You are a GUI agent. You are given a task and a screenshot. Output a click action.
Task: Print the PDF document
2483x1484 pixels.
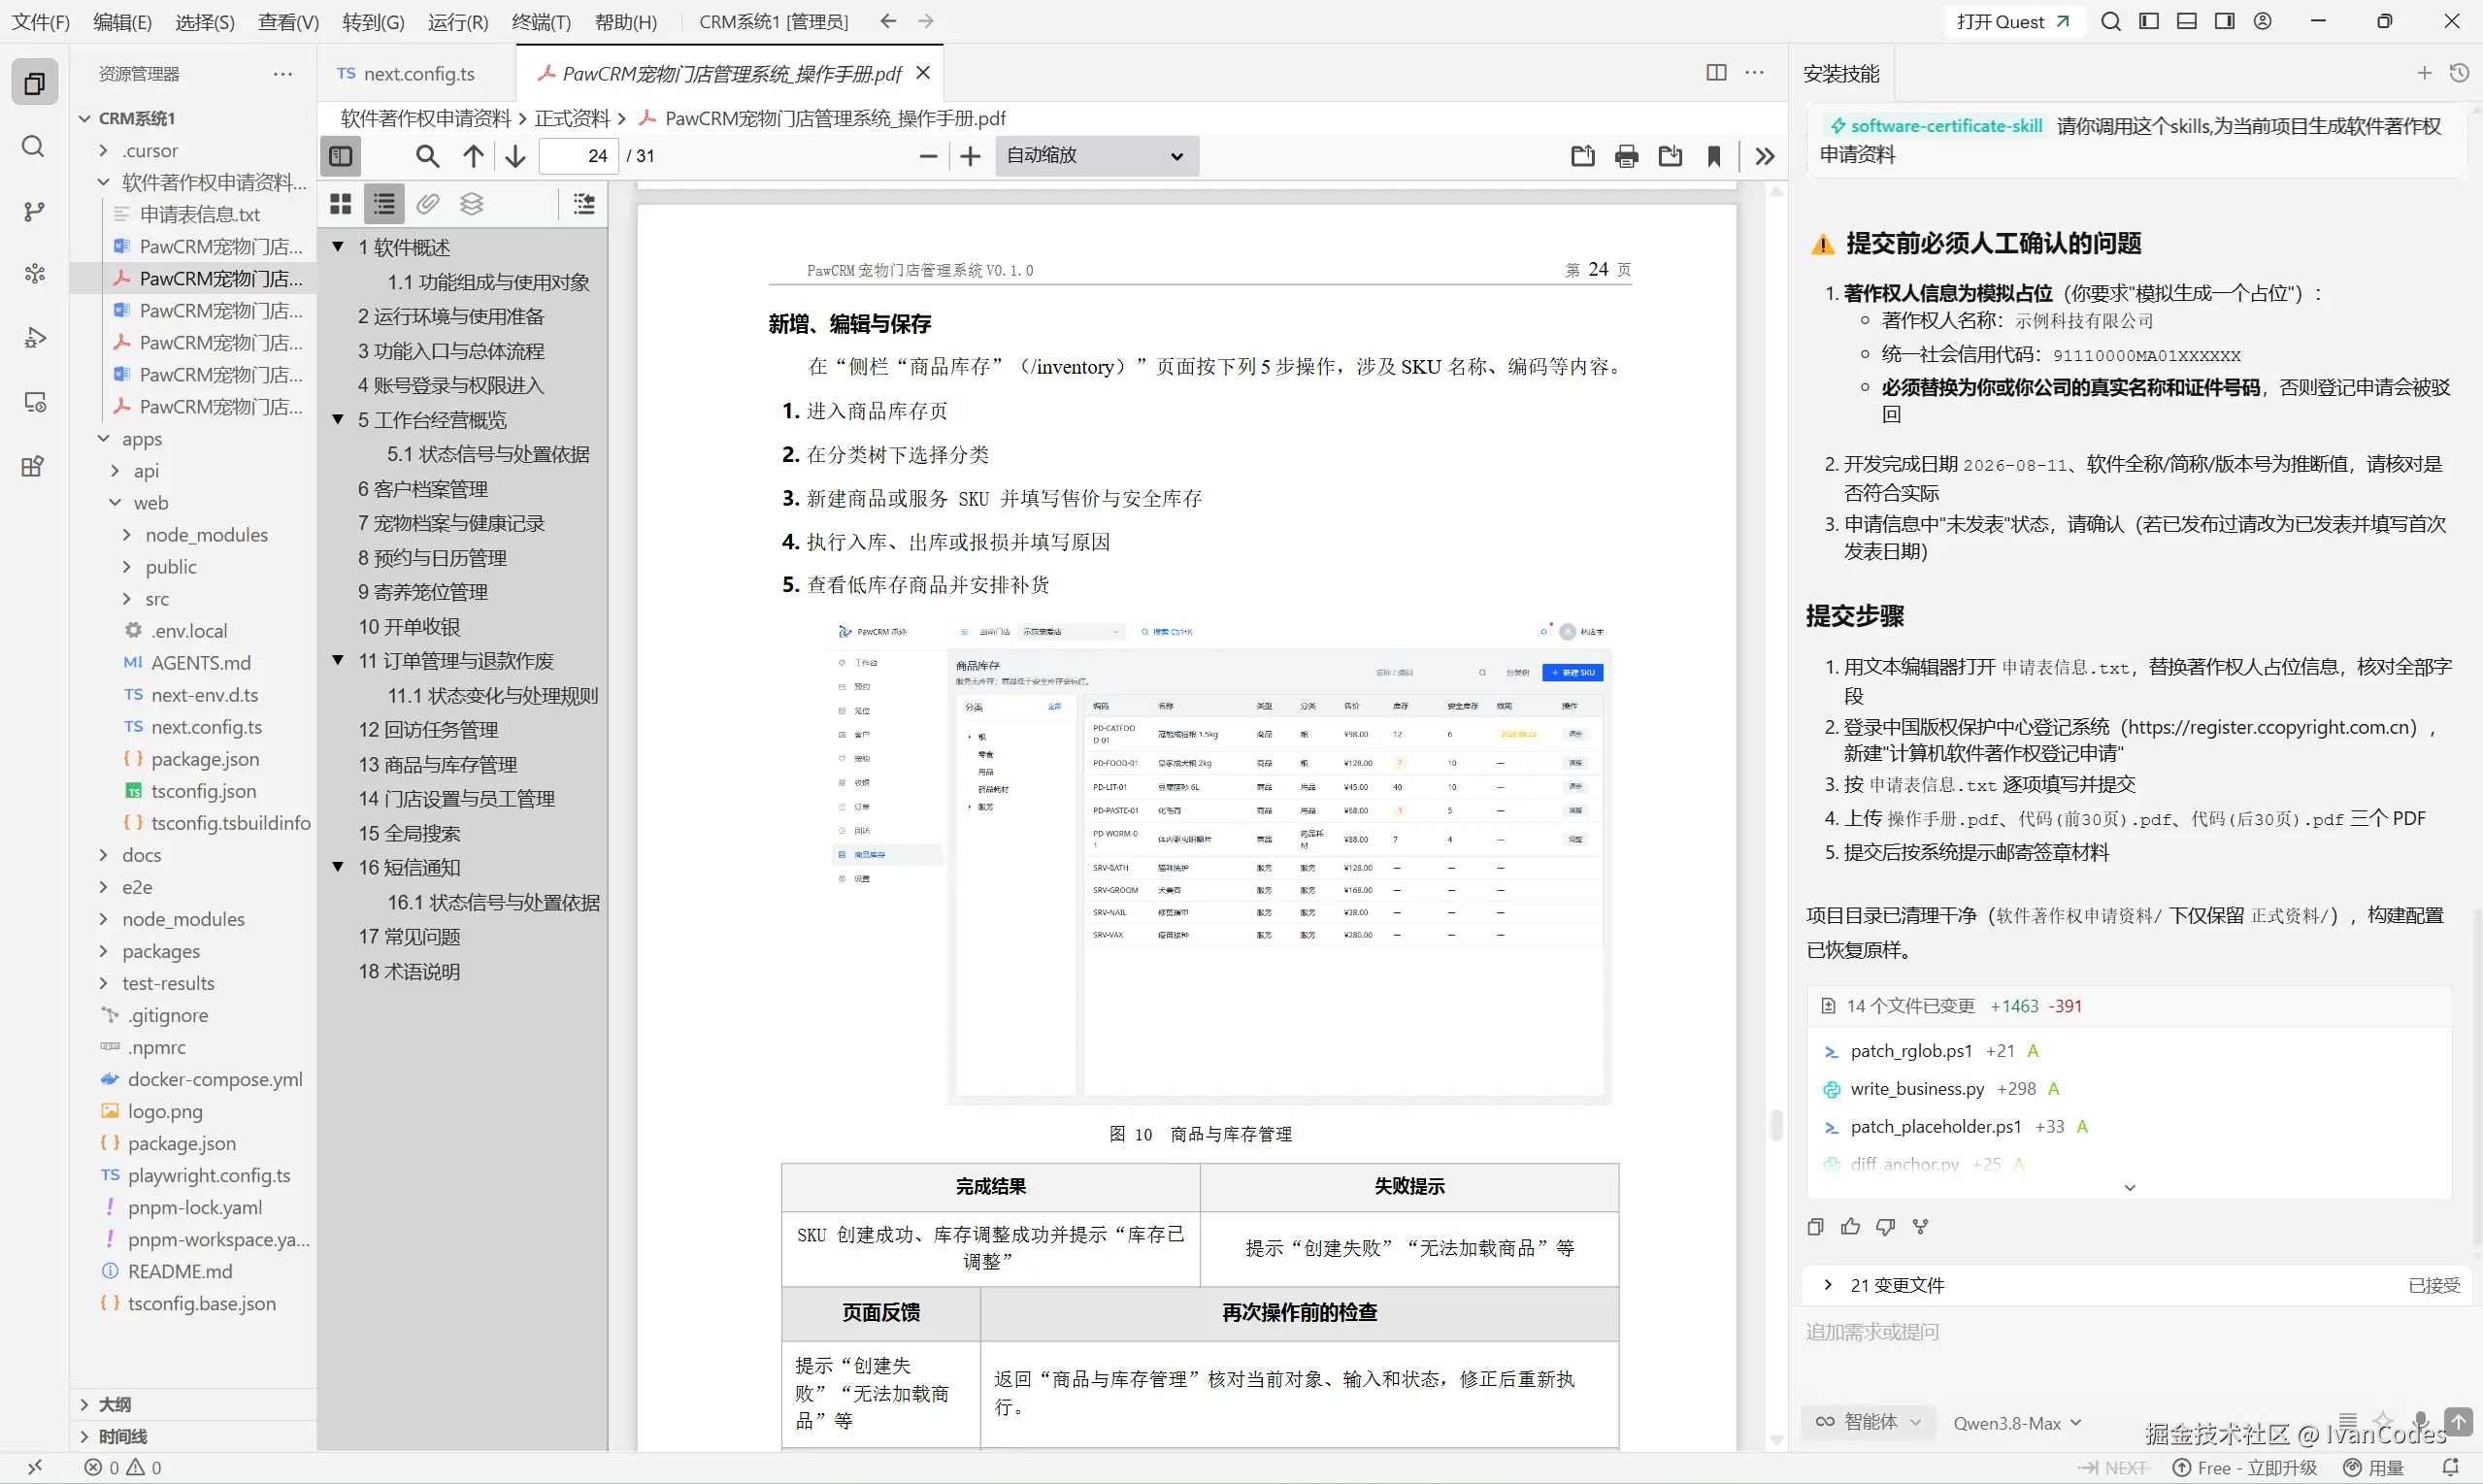[x=1627, y=156]
